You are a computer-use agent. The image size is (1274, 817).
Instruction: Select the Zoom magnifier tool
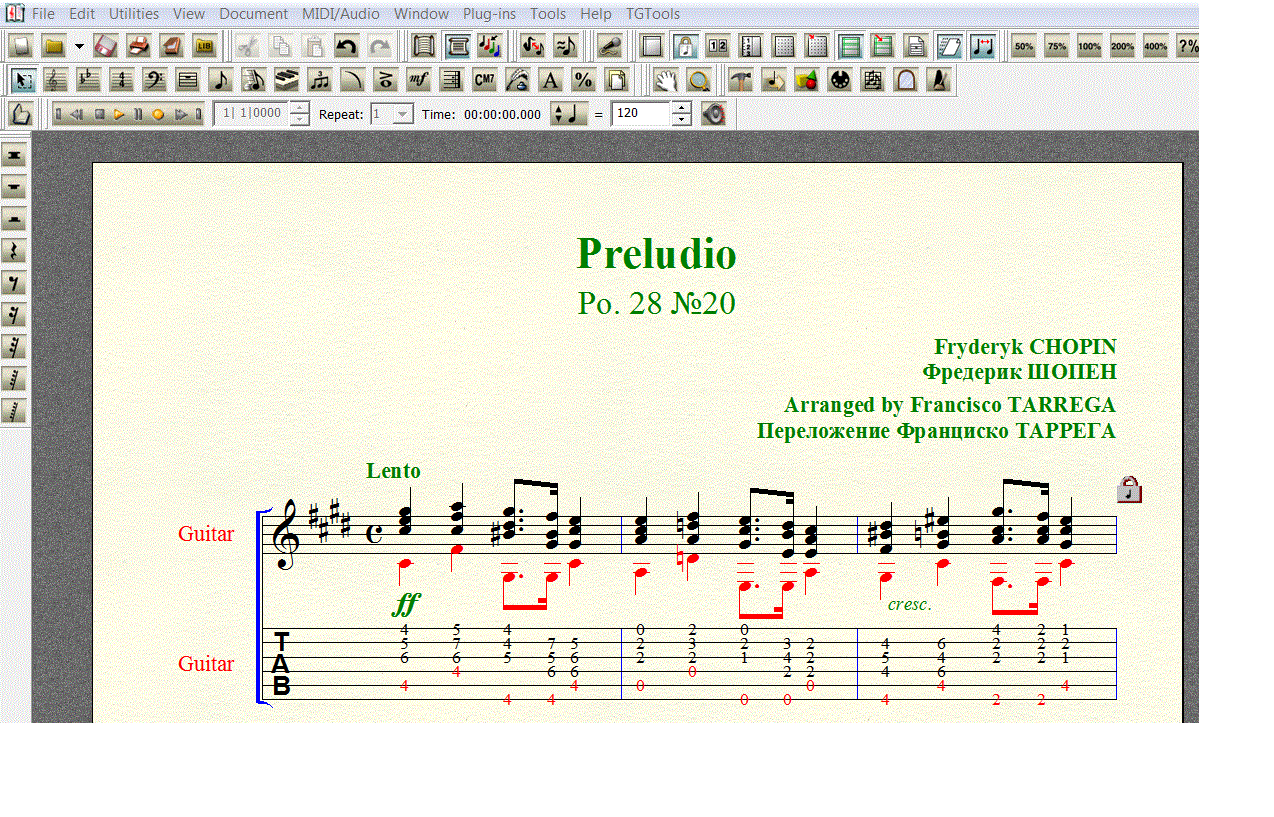coord(699,80)
